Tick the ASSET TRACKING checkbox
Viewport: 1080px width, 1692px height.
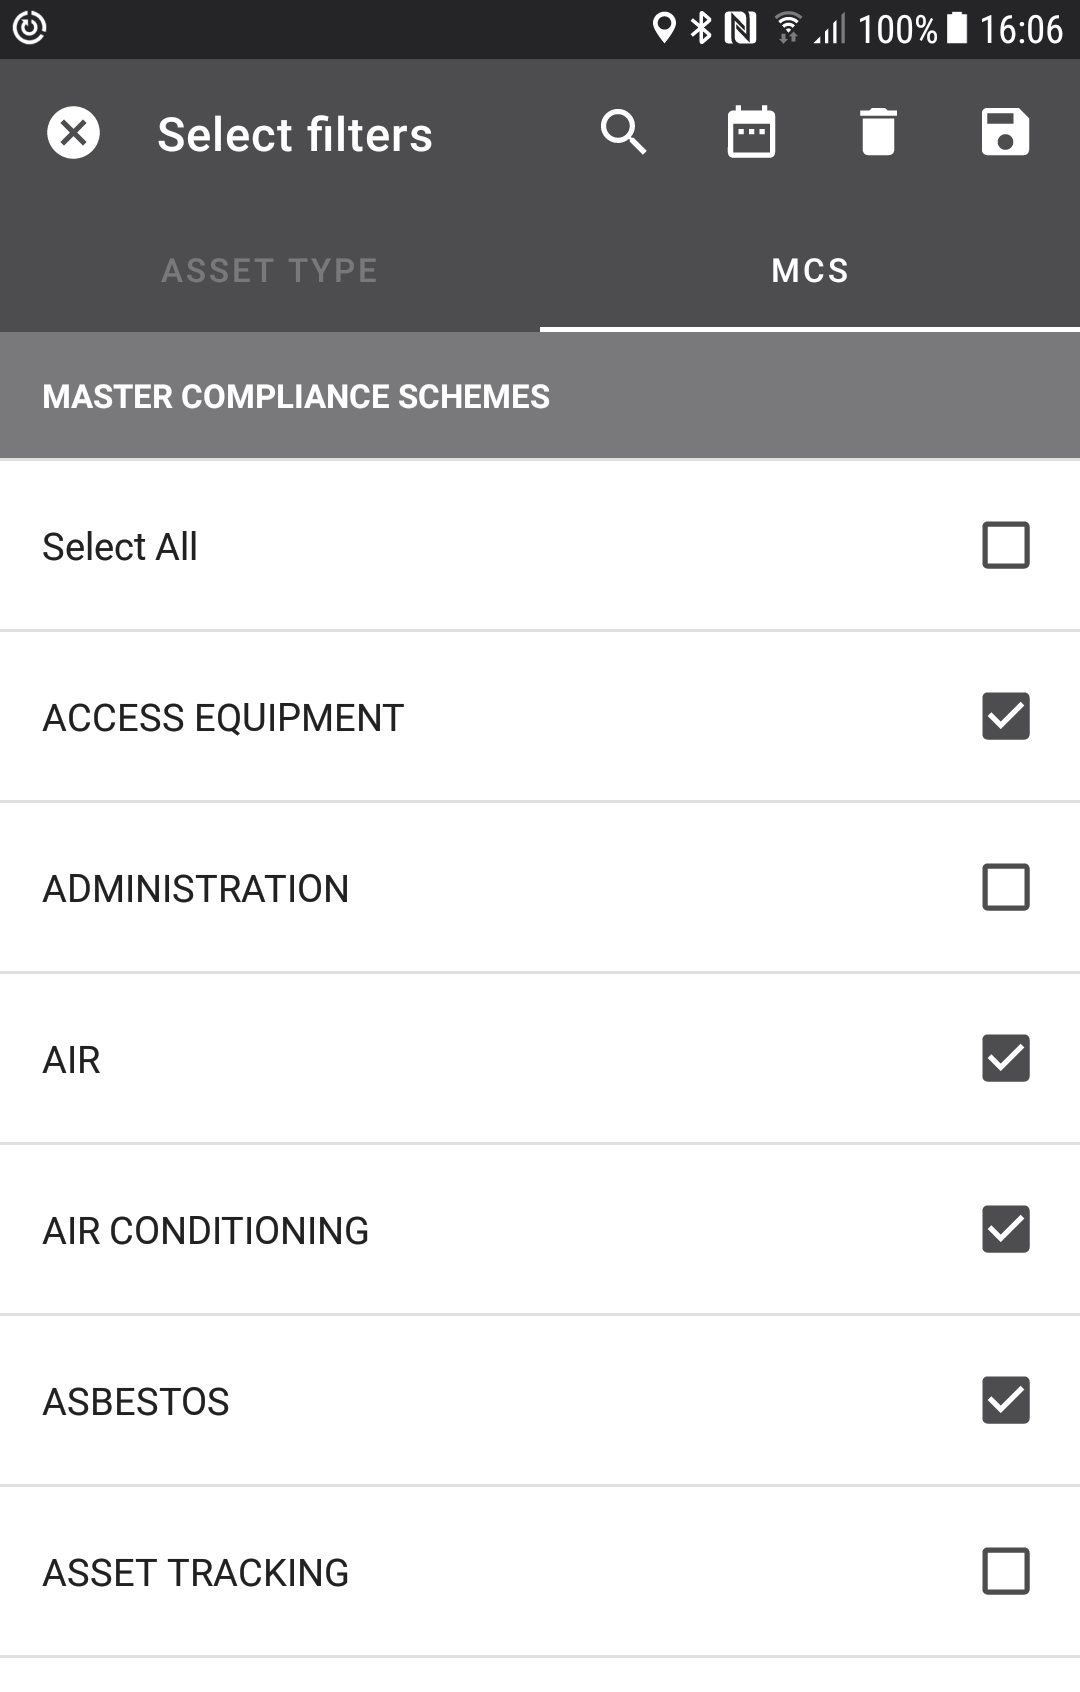click(1006, 1571)
